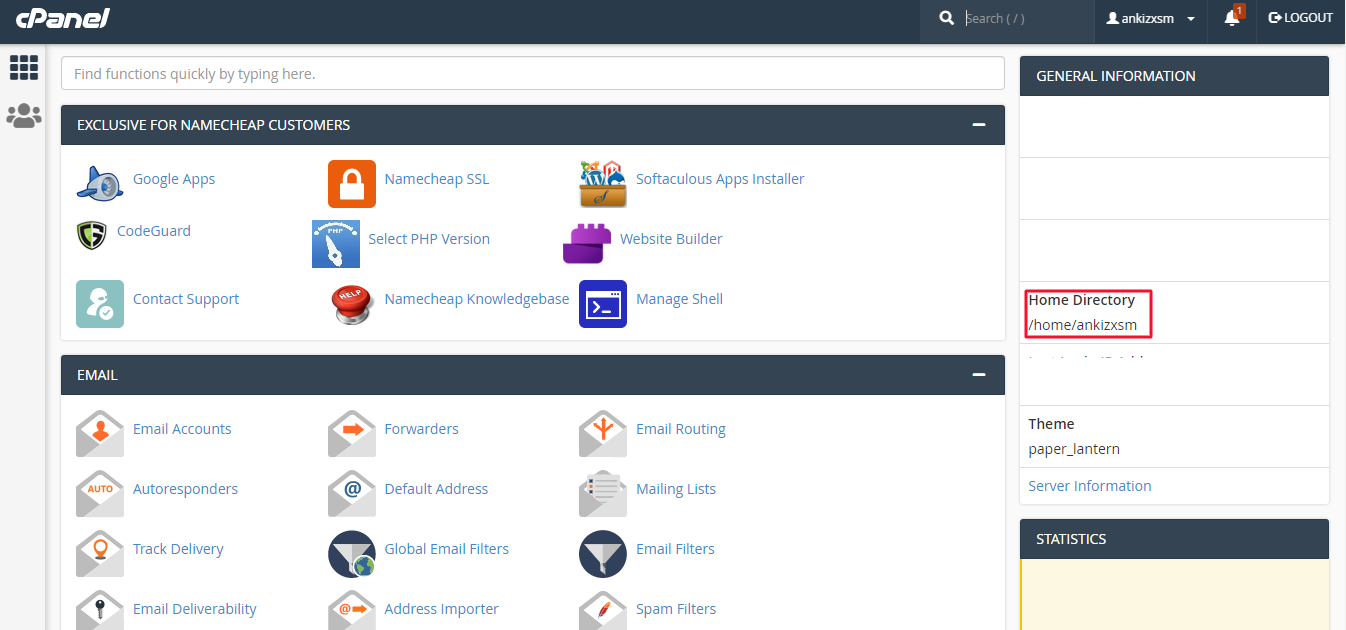Click the General Information panel header
This screenshot has height=630, width=1346.
coord(1174,76)
